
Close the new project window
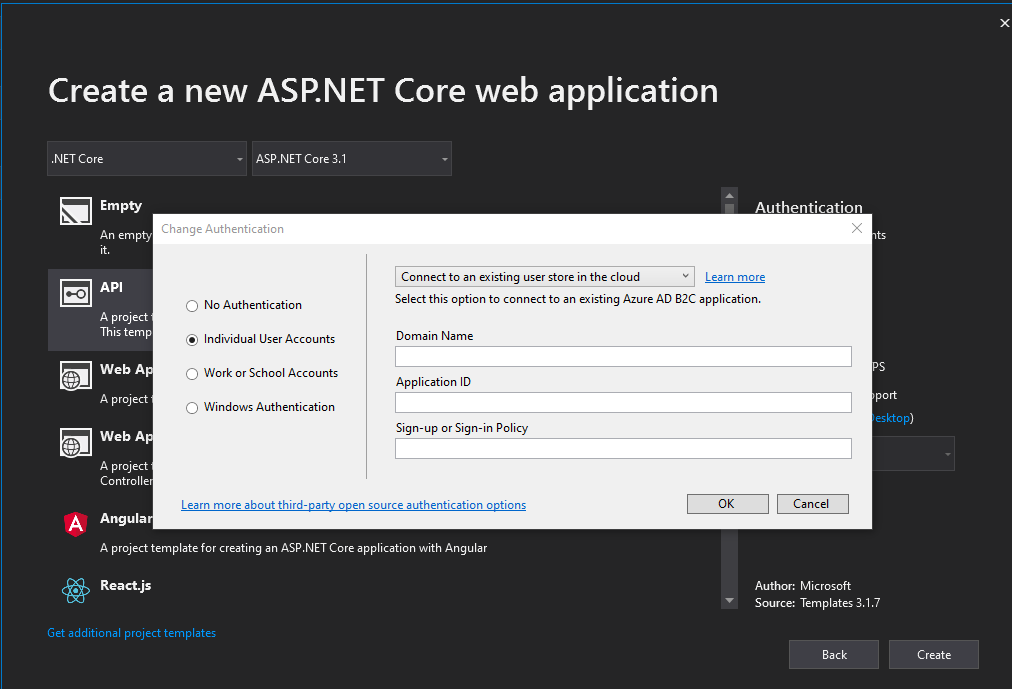pyautogui.click(x=1004, y=23)
